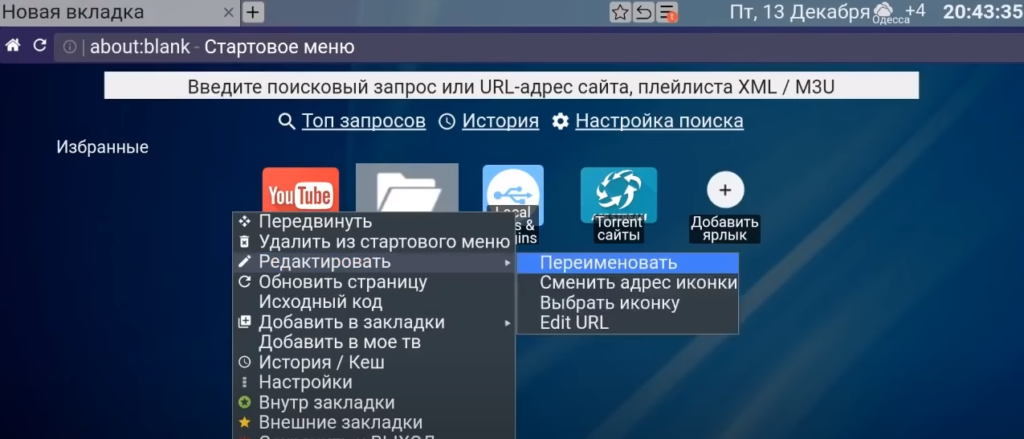Select Удалить из стартового меню
The width and height of the screenshot is (1024, 439).
383,242
